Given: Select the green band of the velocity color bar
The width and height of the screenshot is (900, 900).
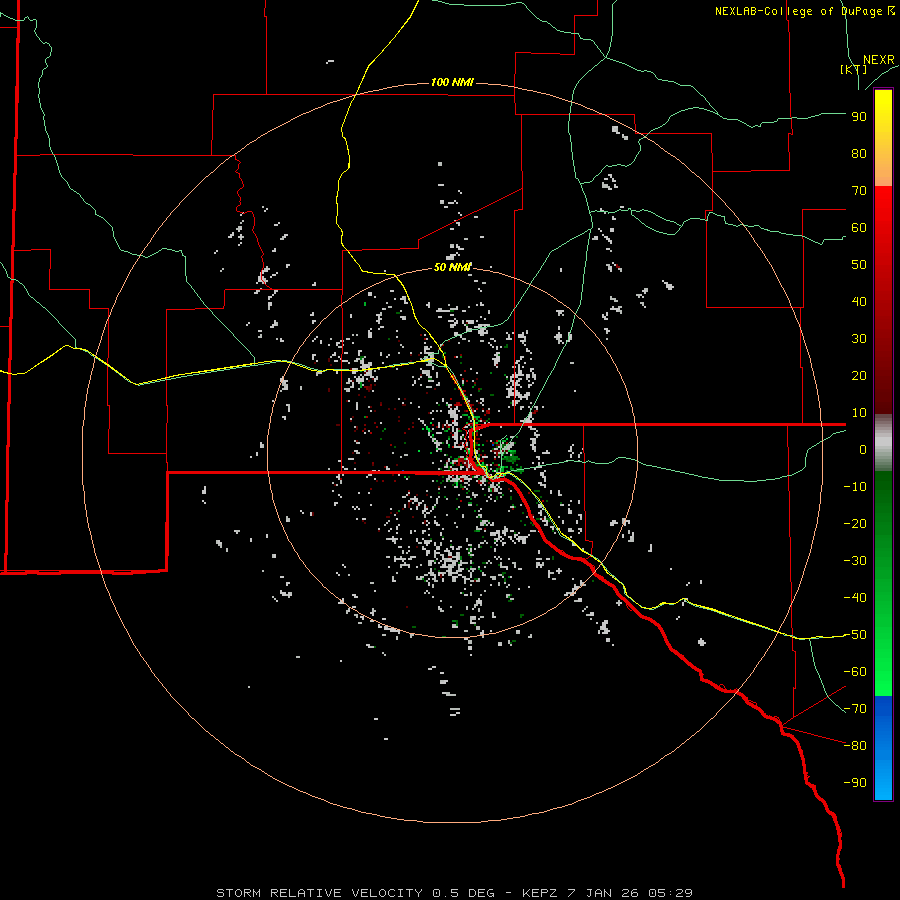Looking at the screenshot, I should (x=883, y=584).
